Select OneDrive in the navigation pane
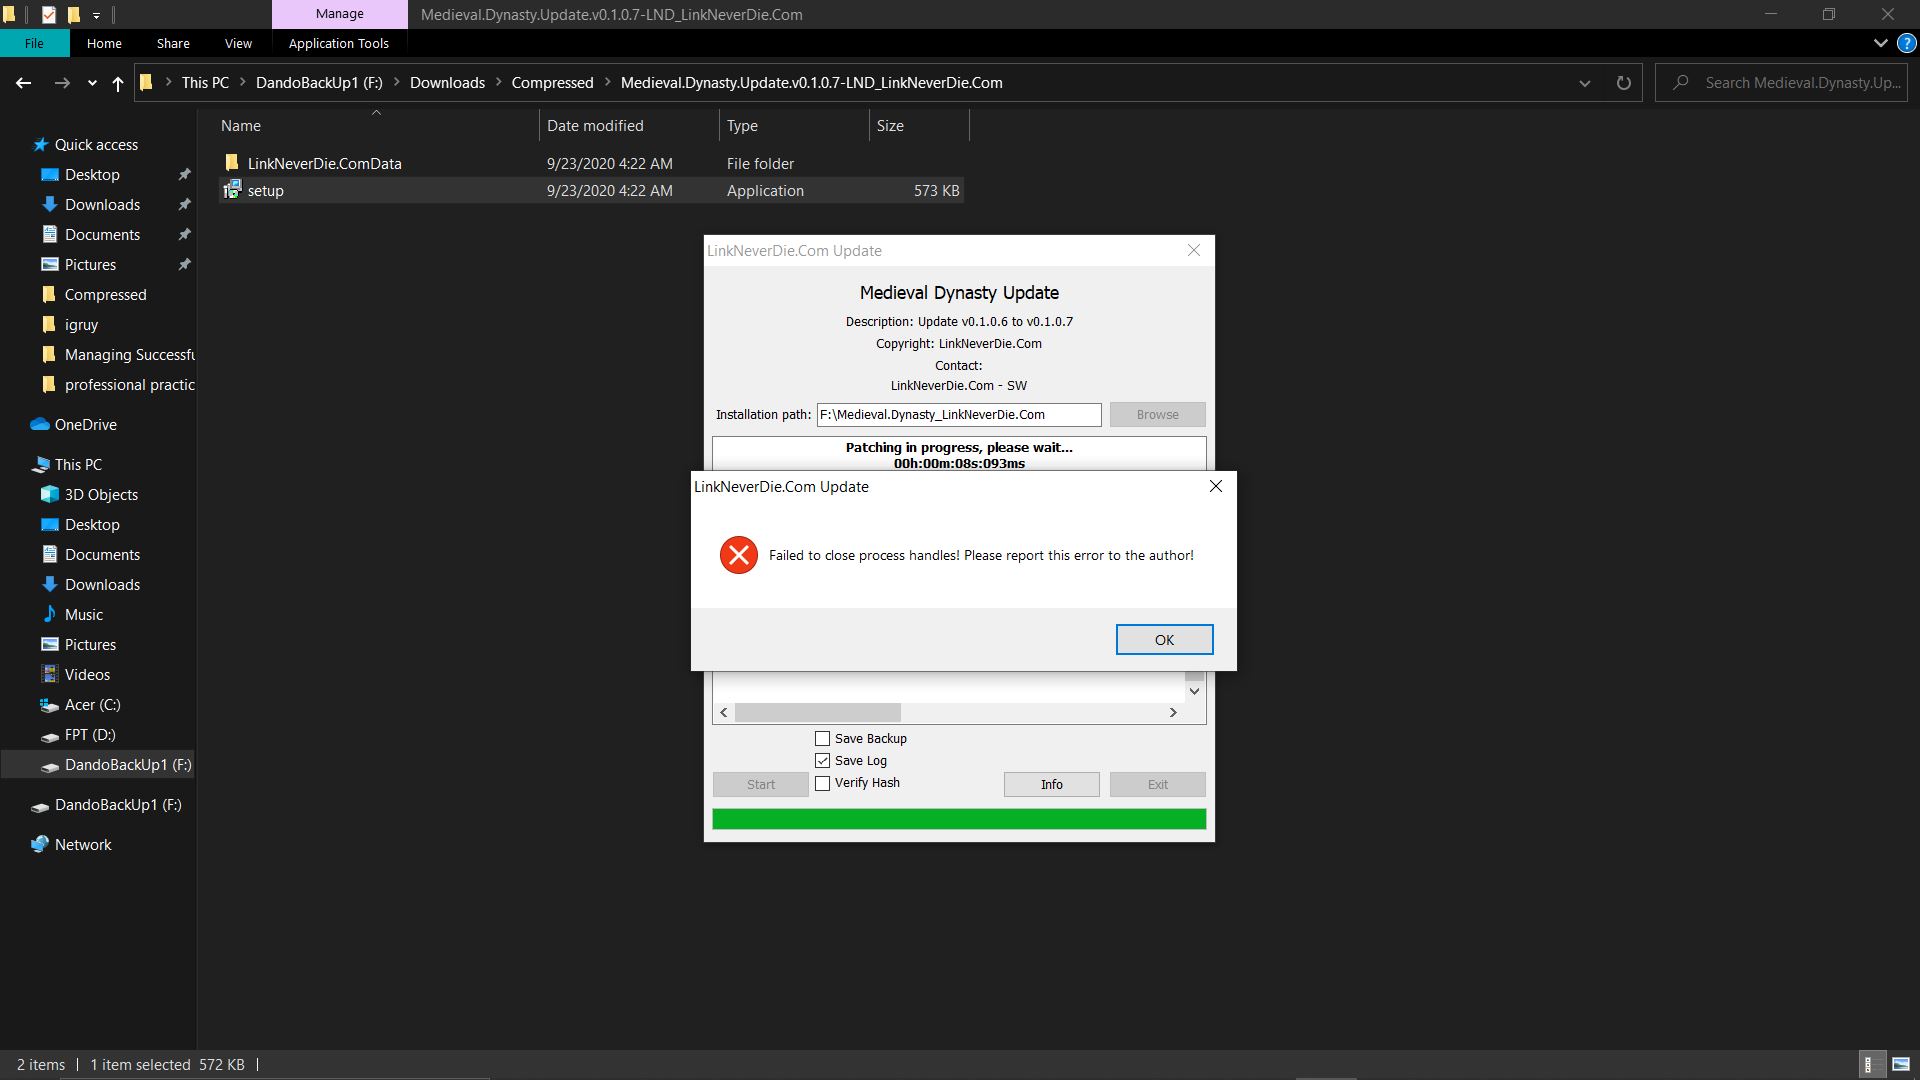Image resolution: width=1920 pixels, height=1080 pixels. 85,425
